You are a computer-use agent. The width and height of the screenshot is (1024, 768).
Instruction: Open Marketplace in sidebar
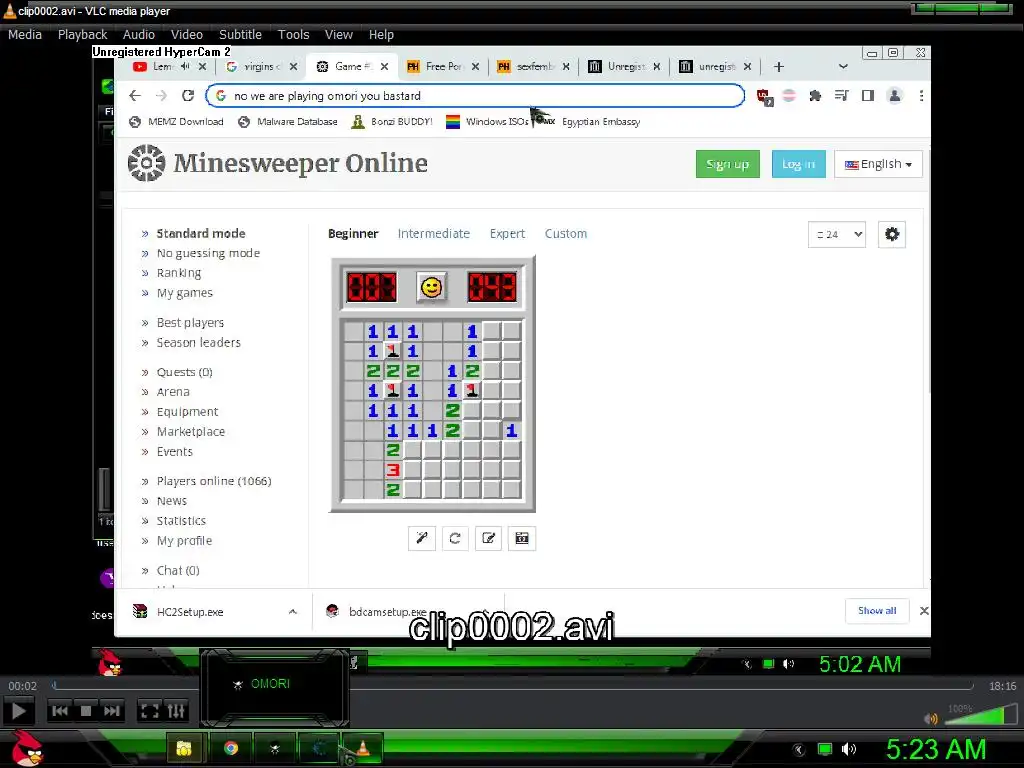pos(191,432)
